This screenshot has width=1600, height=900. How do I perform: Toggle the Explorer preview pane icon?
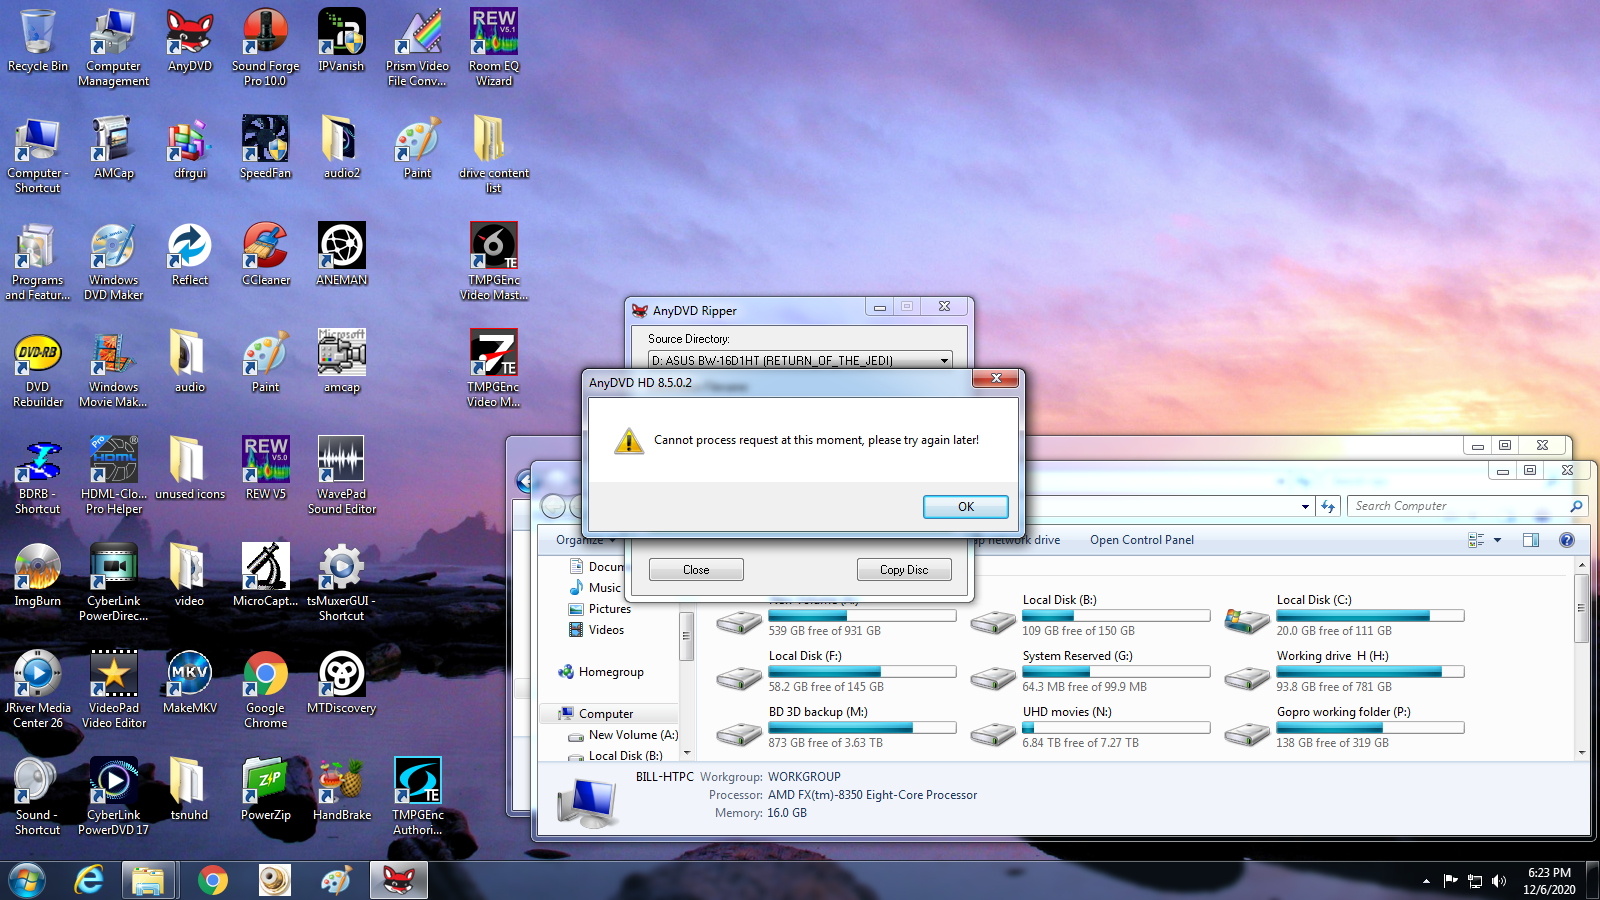[1530, 540]
